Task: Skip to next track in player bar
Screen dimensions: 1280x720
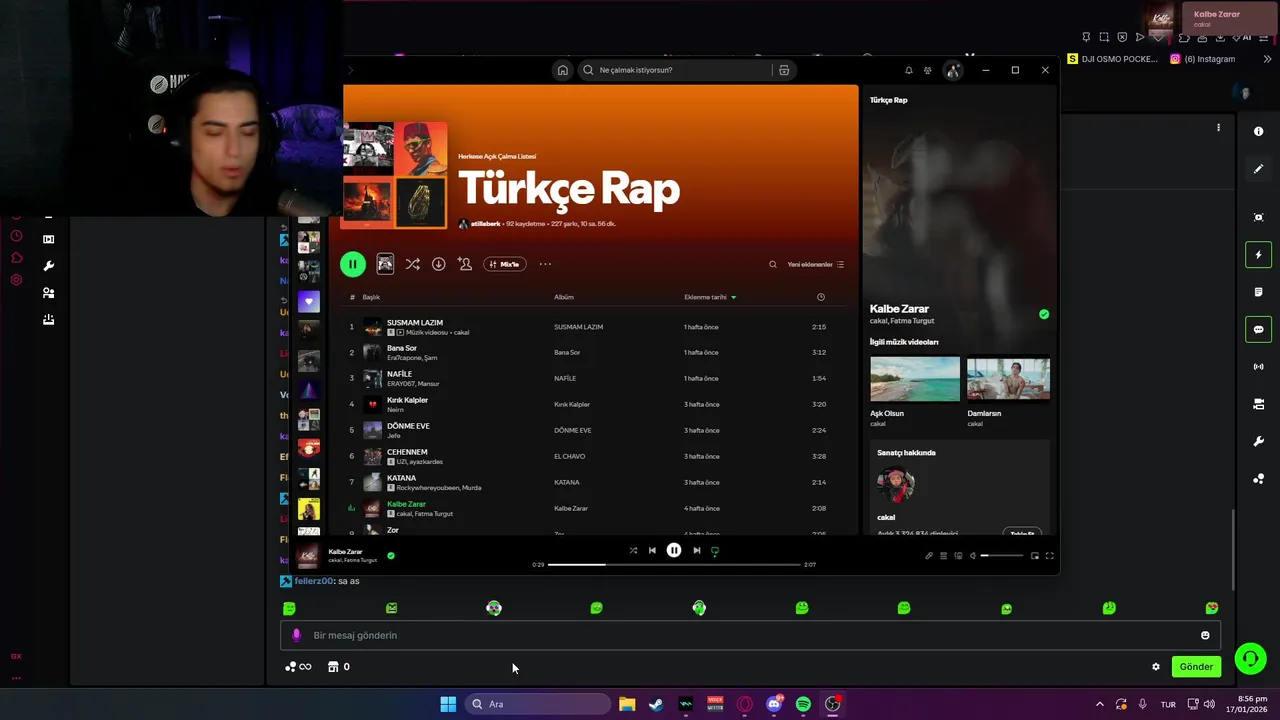Action: (x=697, y=550)
